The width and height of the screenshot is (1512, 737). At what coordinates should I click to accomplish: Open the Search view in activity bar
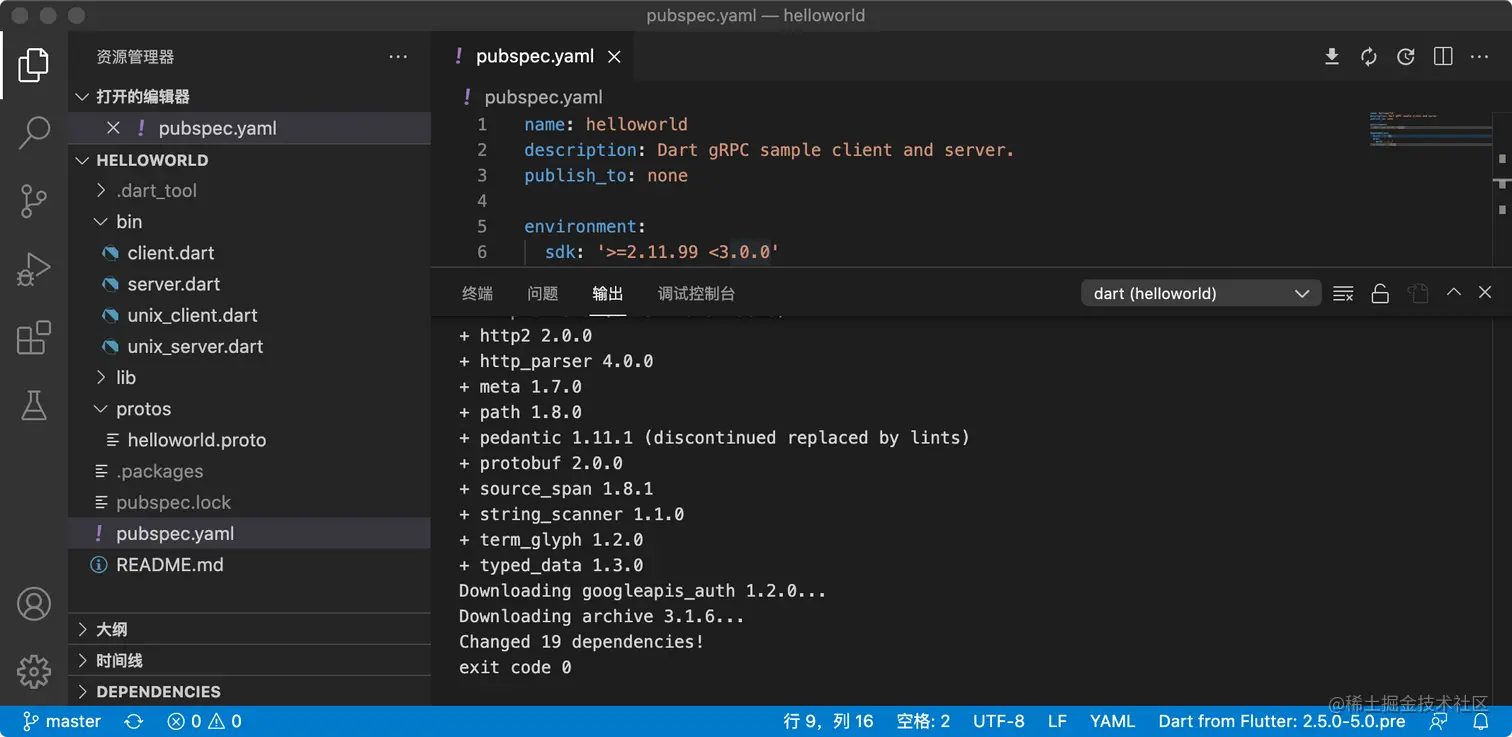pyautogui.click(x=33, y=132)
